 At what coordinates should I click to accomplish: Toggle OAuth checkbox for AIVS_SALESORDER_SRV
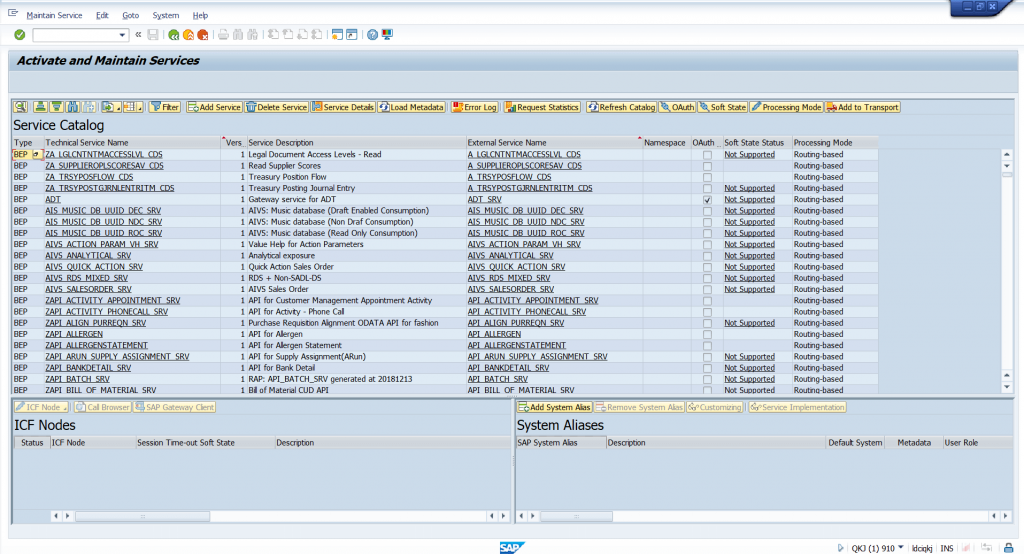[707, 289]
